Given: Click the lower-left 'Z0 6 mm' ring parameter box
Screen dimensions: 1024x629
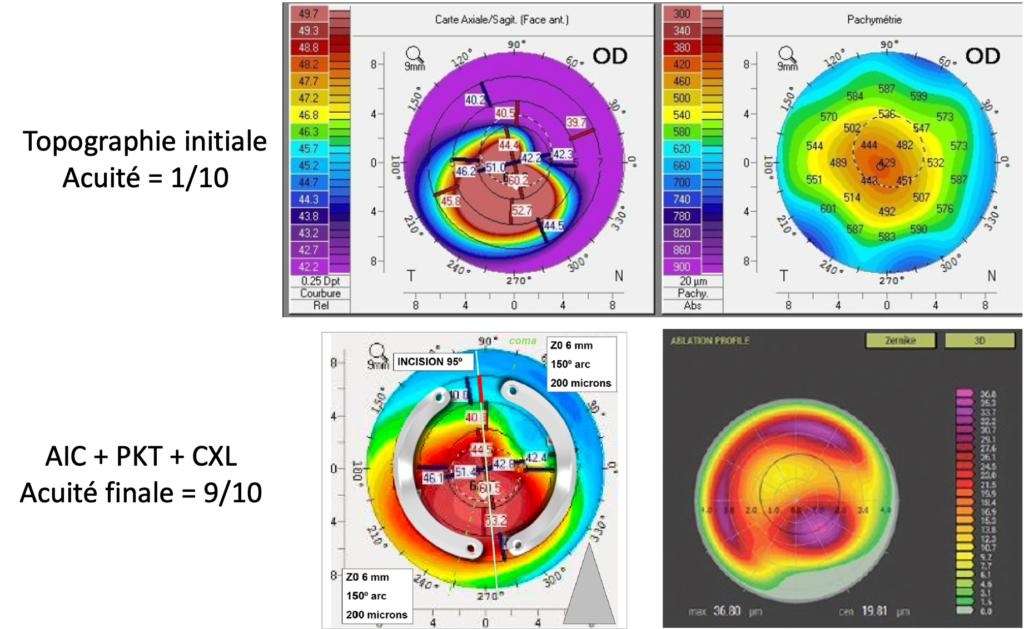Looking at the screenshot, I should 377,596.
